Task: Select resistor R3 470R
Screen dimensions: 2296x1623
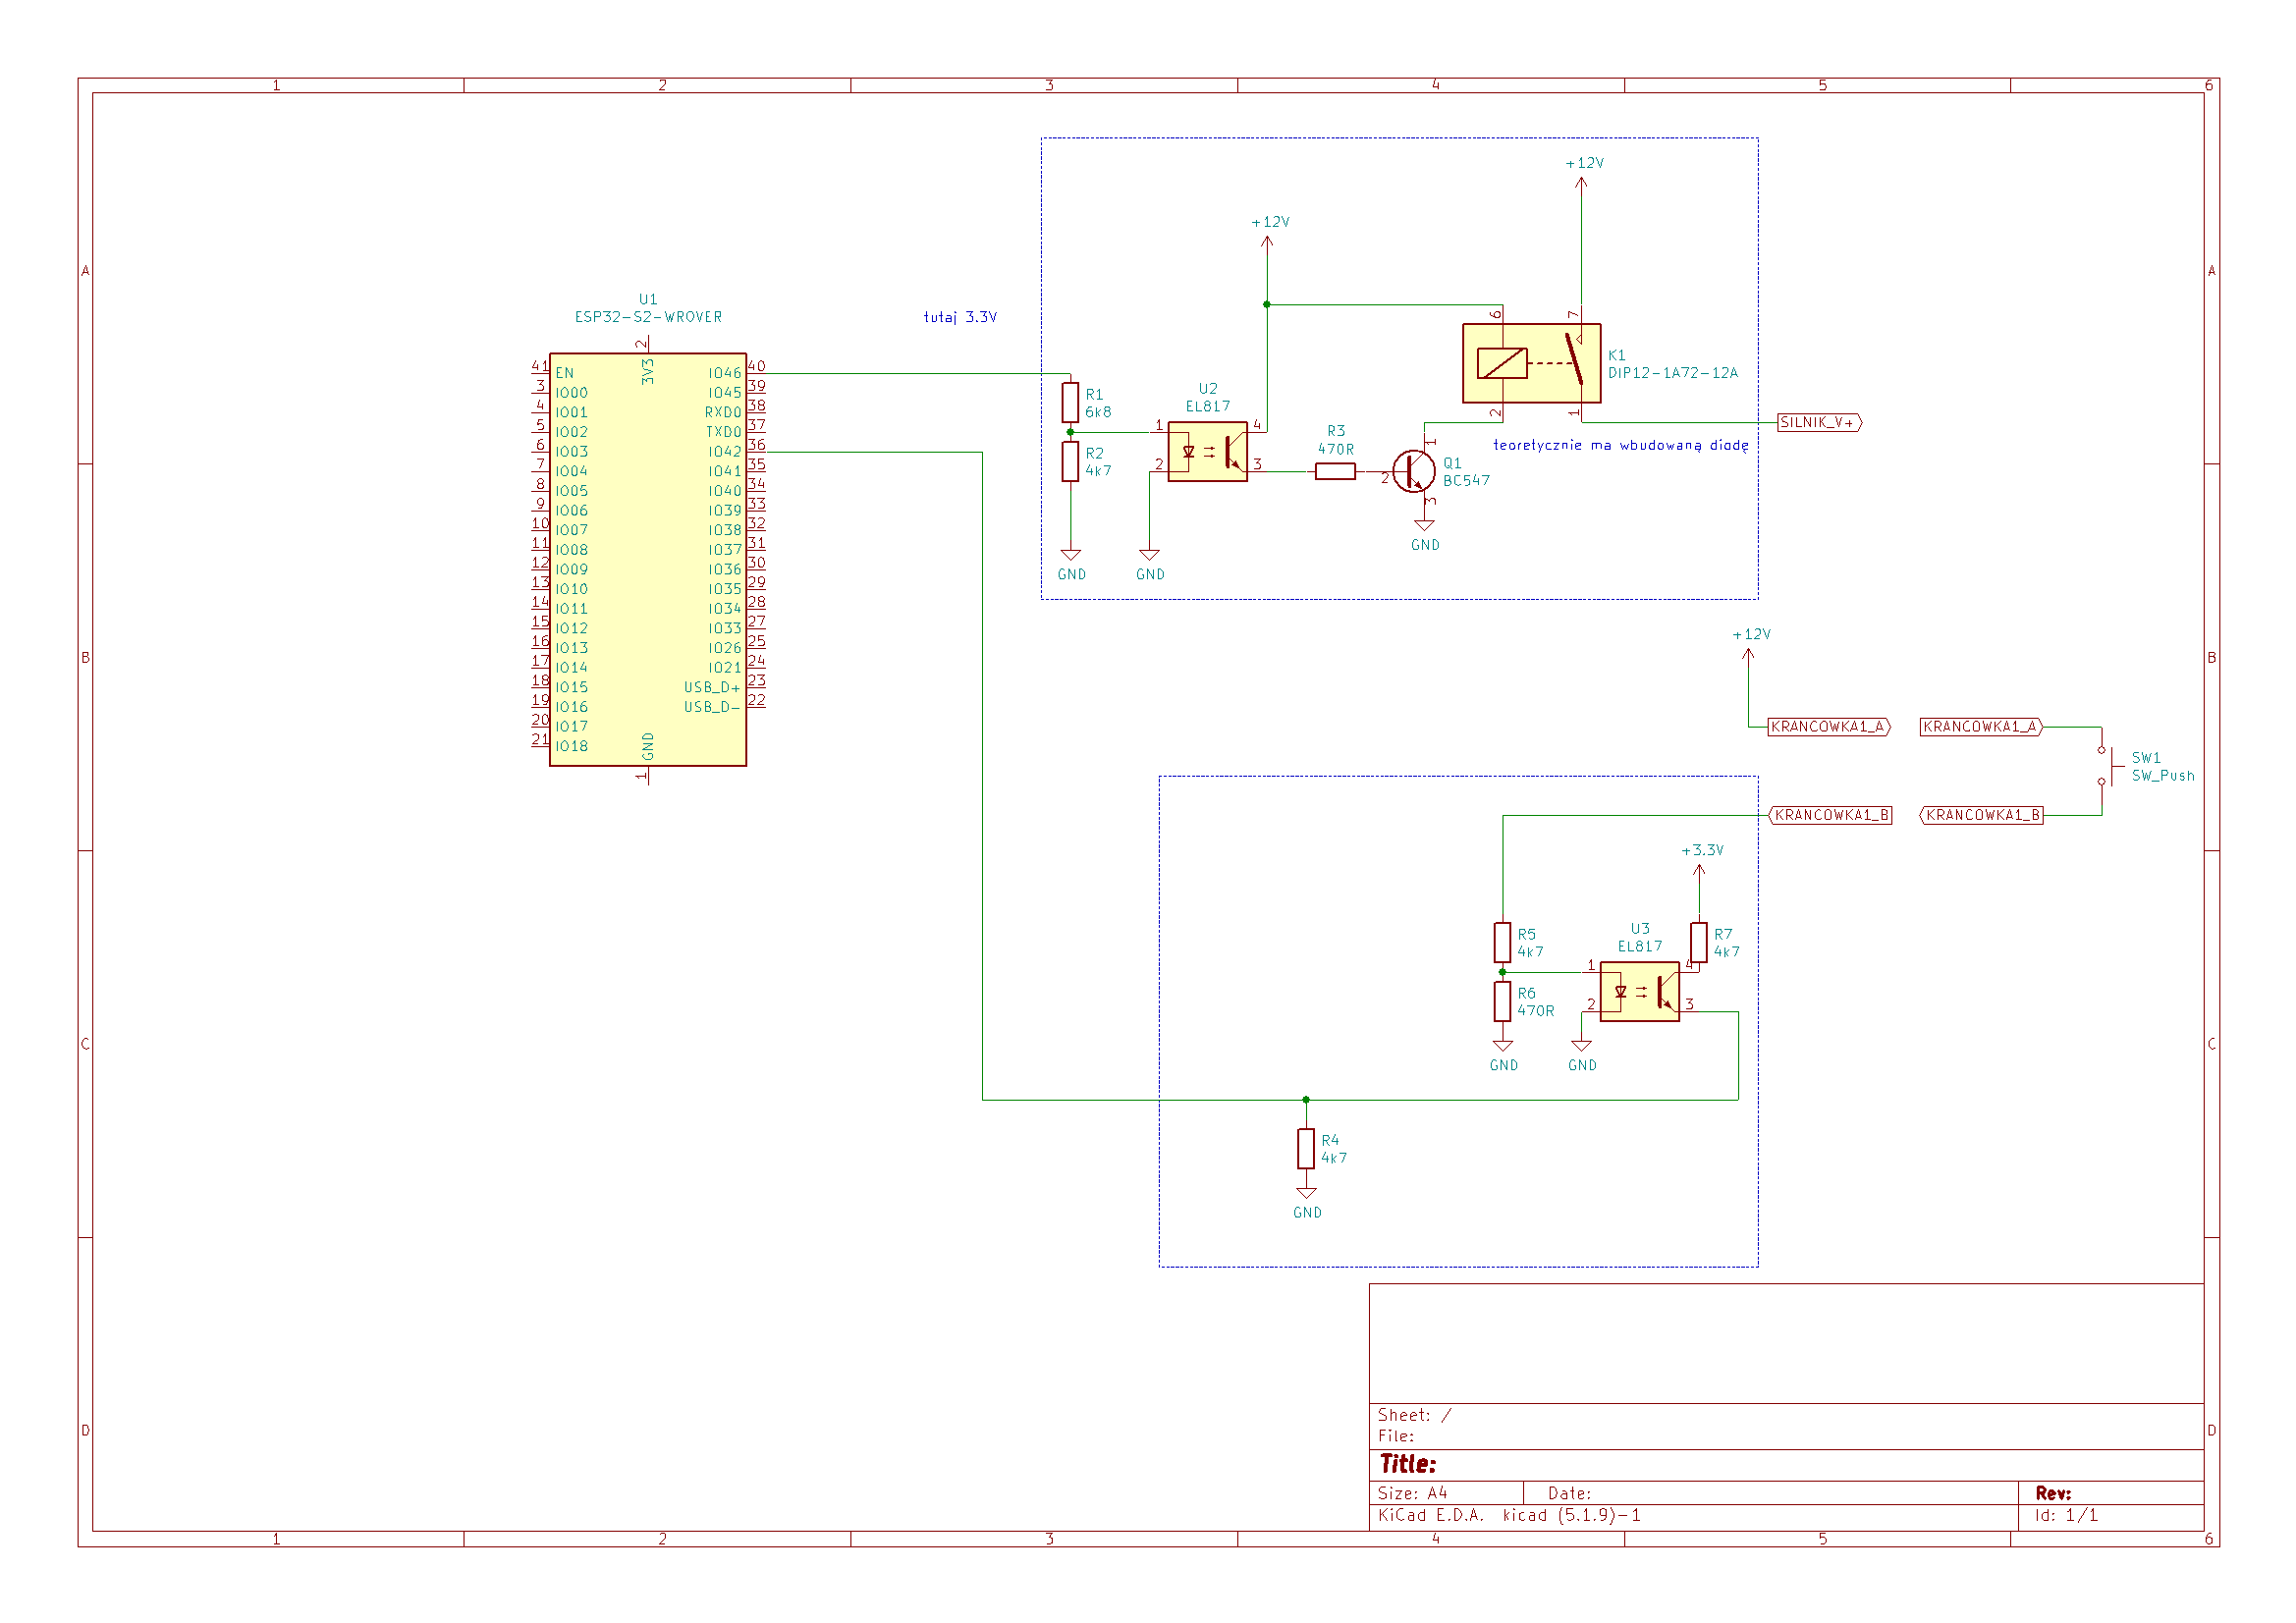Action: coord(1335,471)
